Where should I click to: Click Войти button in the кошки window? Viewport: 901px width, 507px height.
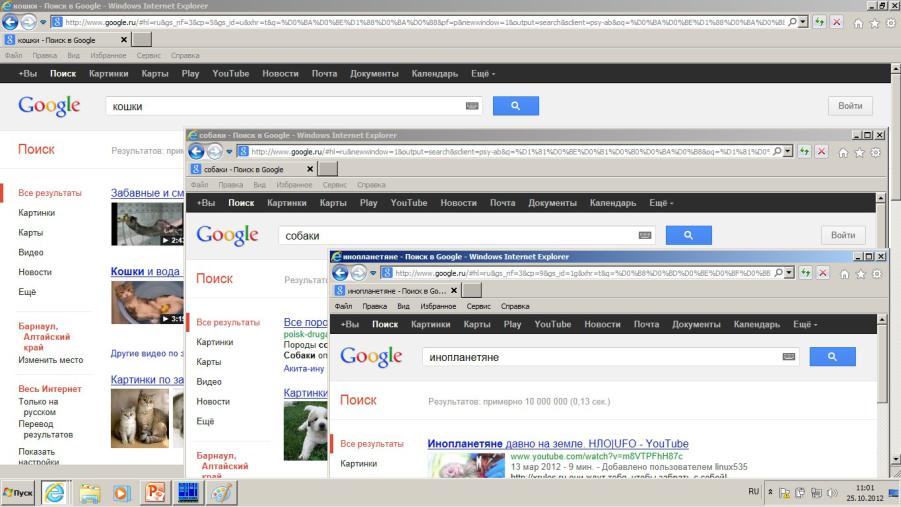(x=850, y=106)
